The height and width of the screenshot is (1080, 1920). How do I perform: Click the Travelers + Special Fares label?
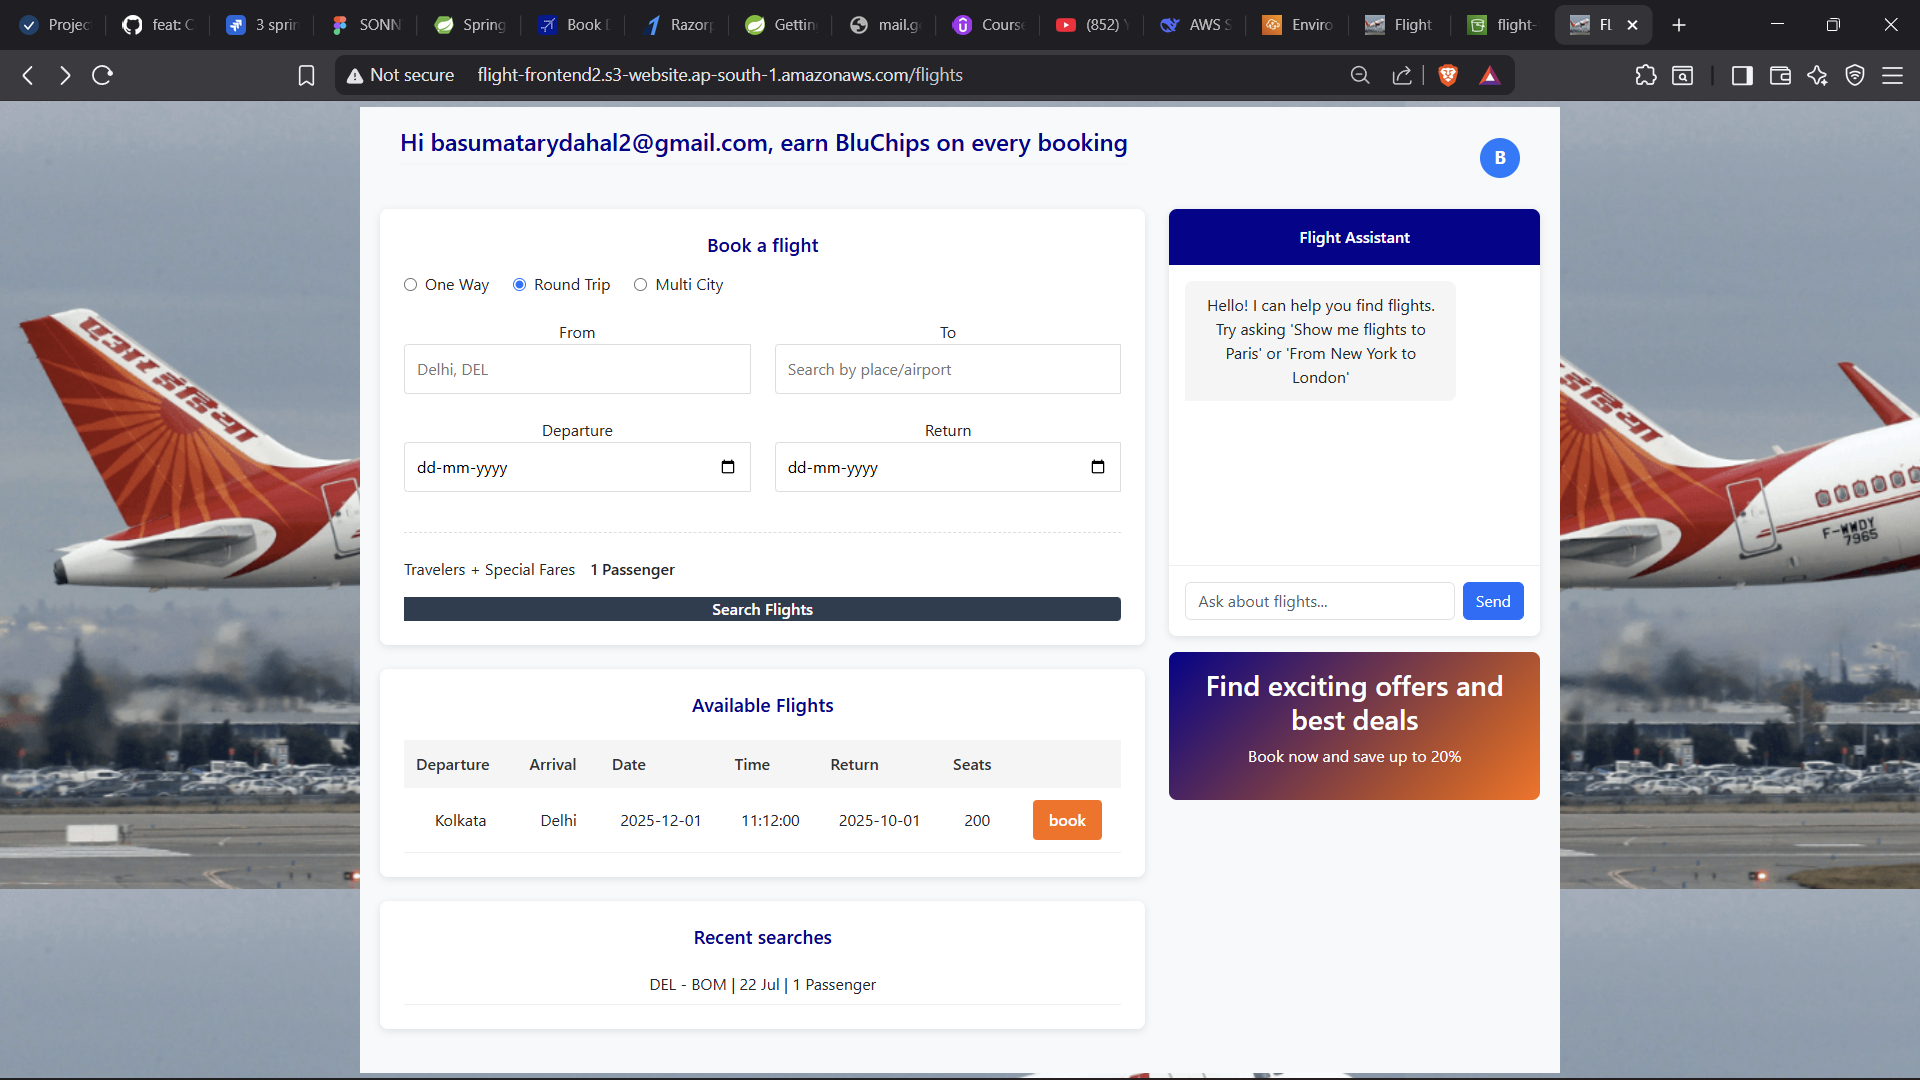(x=489, y=569)
